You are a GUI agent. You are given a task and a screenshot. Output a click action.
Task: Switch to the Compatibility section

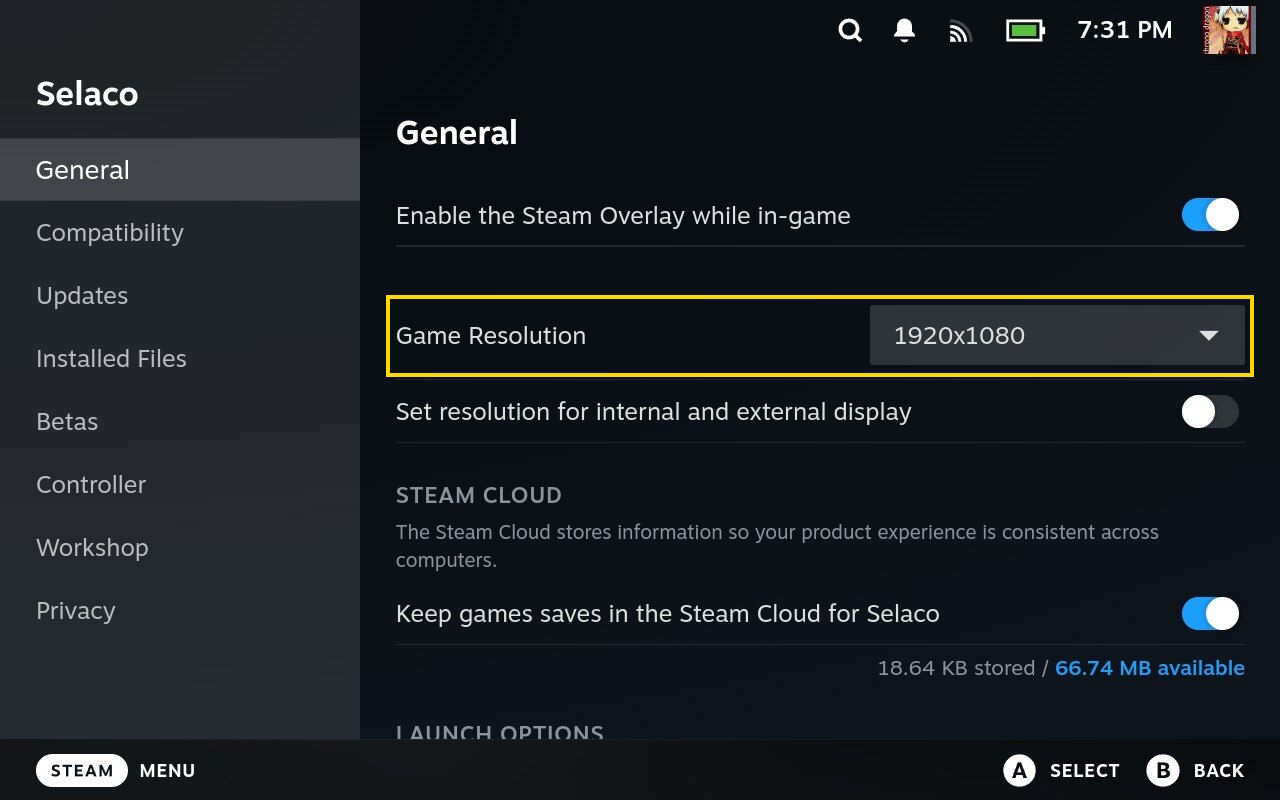[x=110, y=233]
